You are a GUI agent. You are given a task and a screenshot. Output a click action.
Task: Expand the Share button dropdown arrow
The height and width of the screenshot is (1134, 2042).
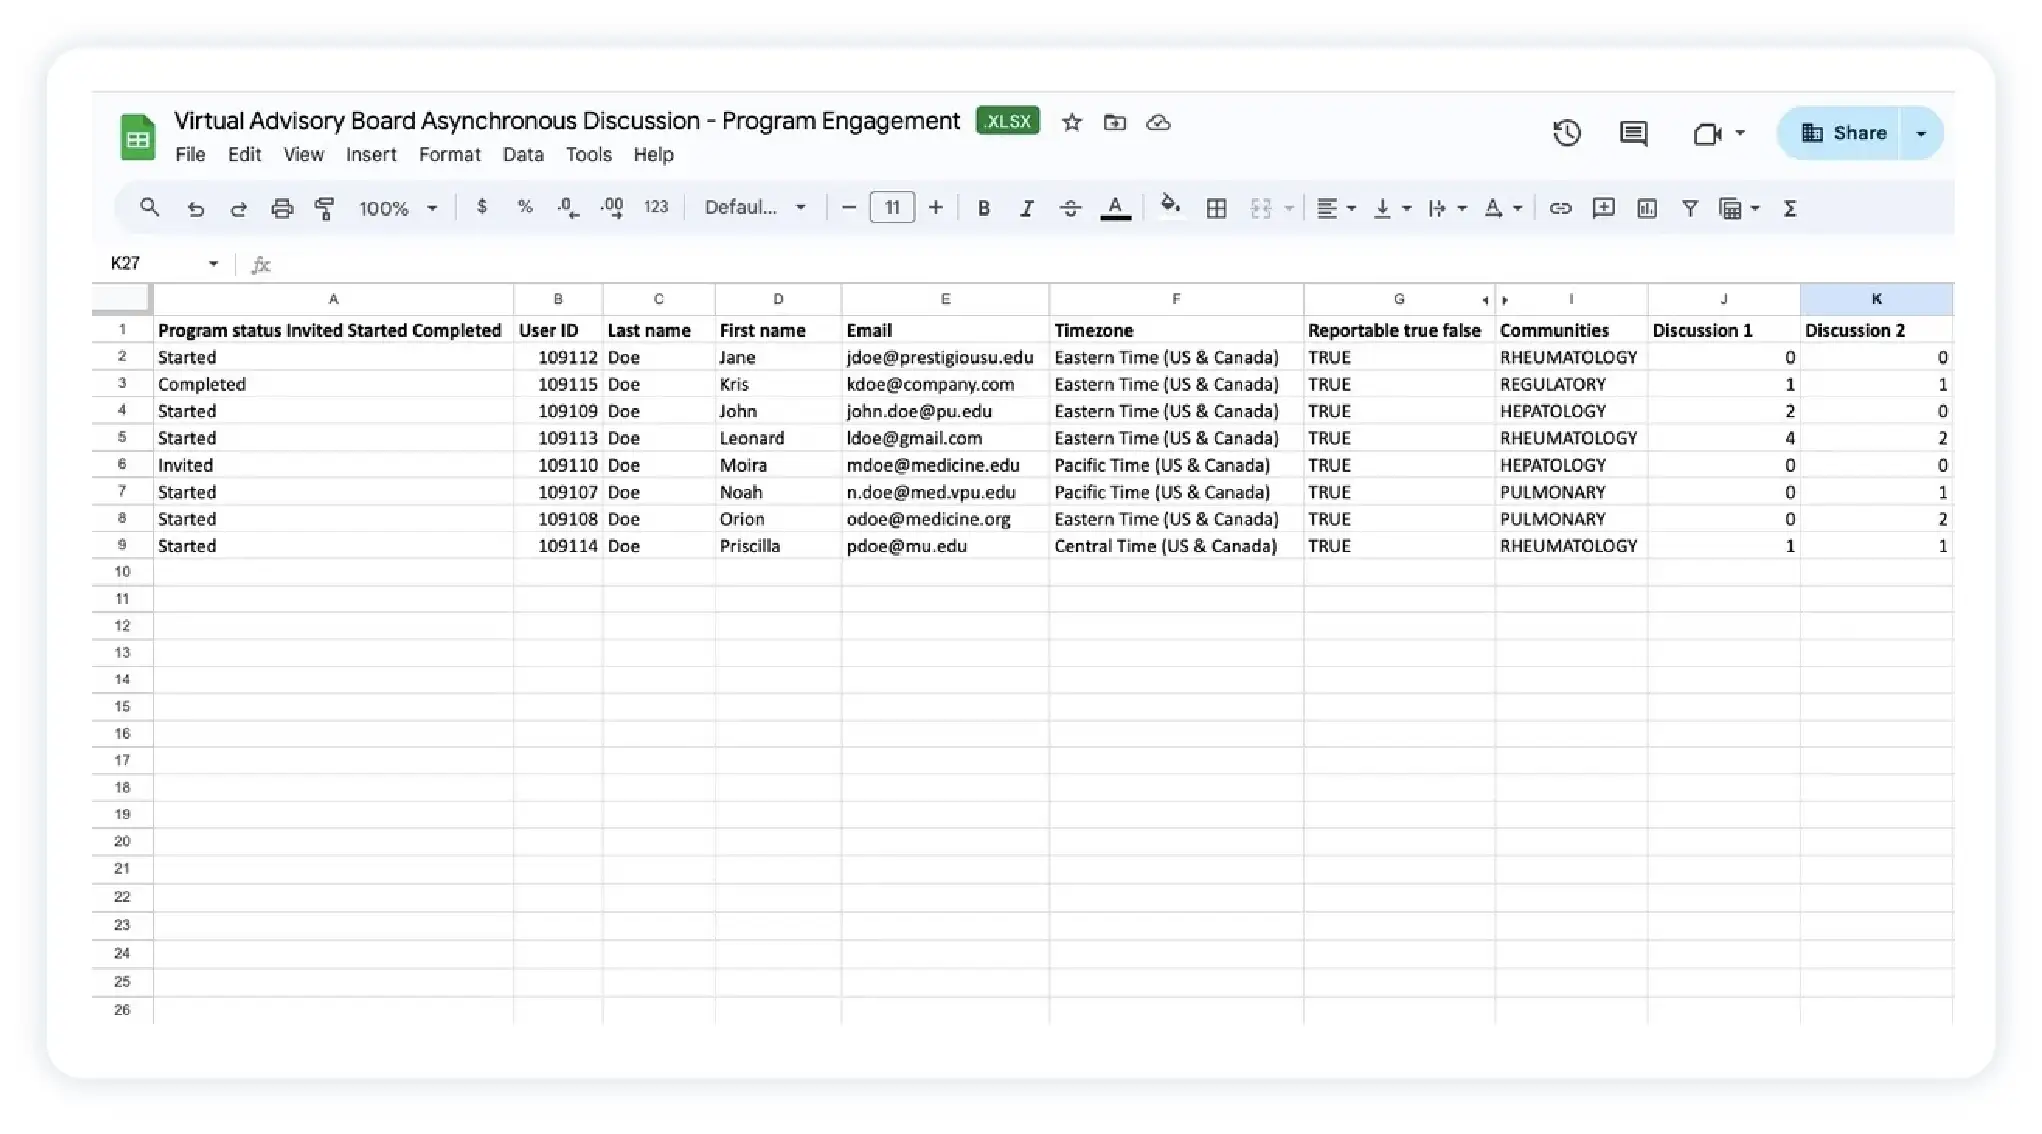click(1920, 133)
